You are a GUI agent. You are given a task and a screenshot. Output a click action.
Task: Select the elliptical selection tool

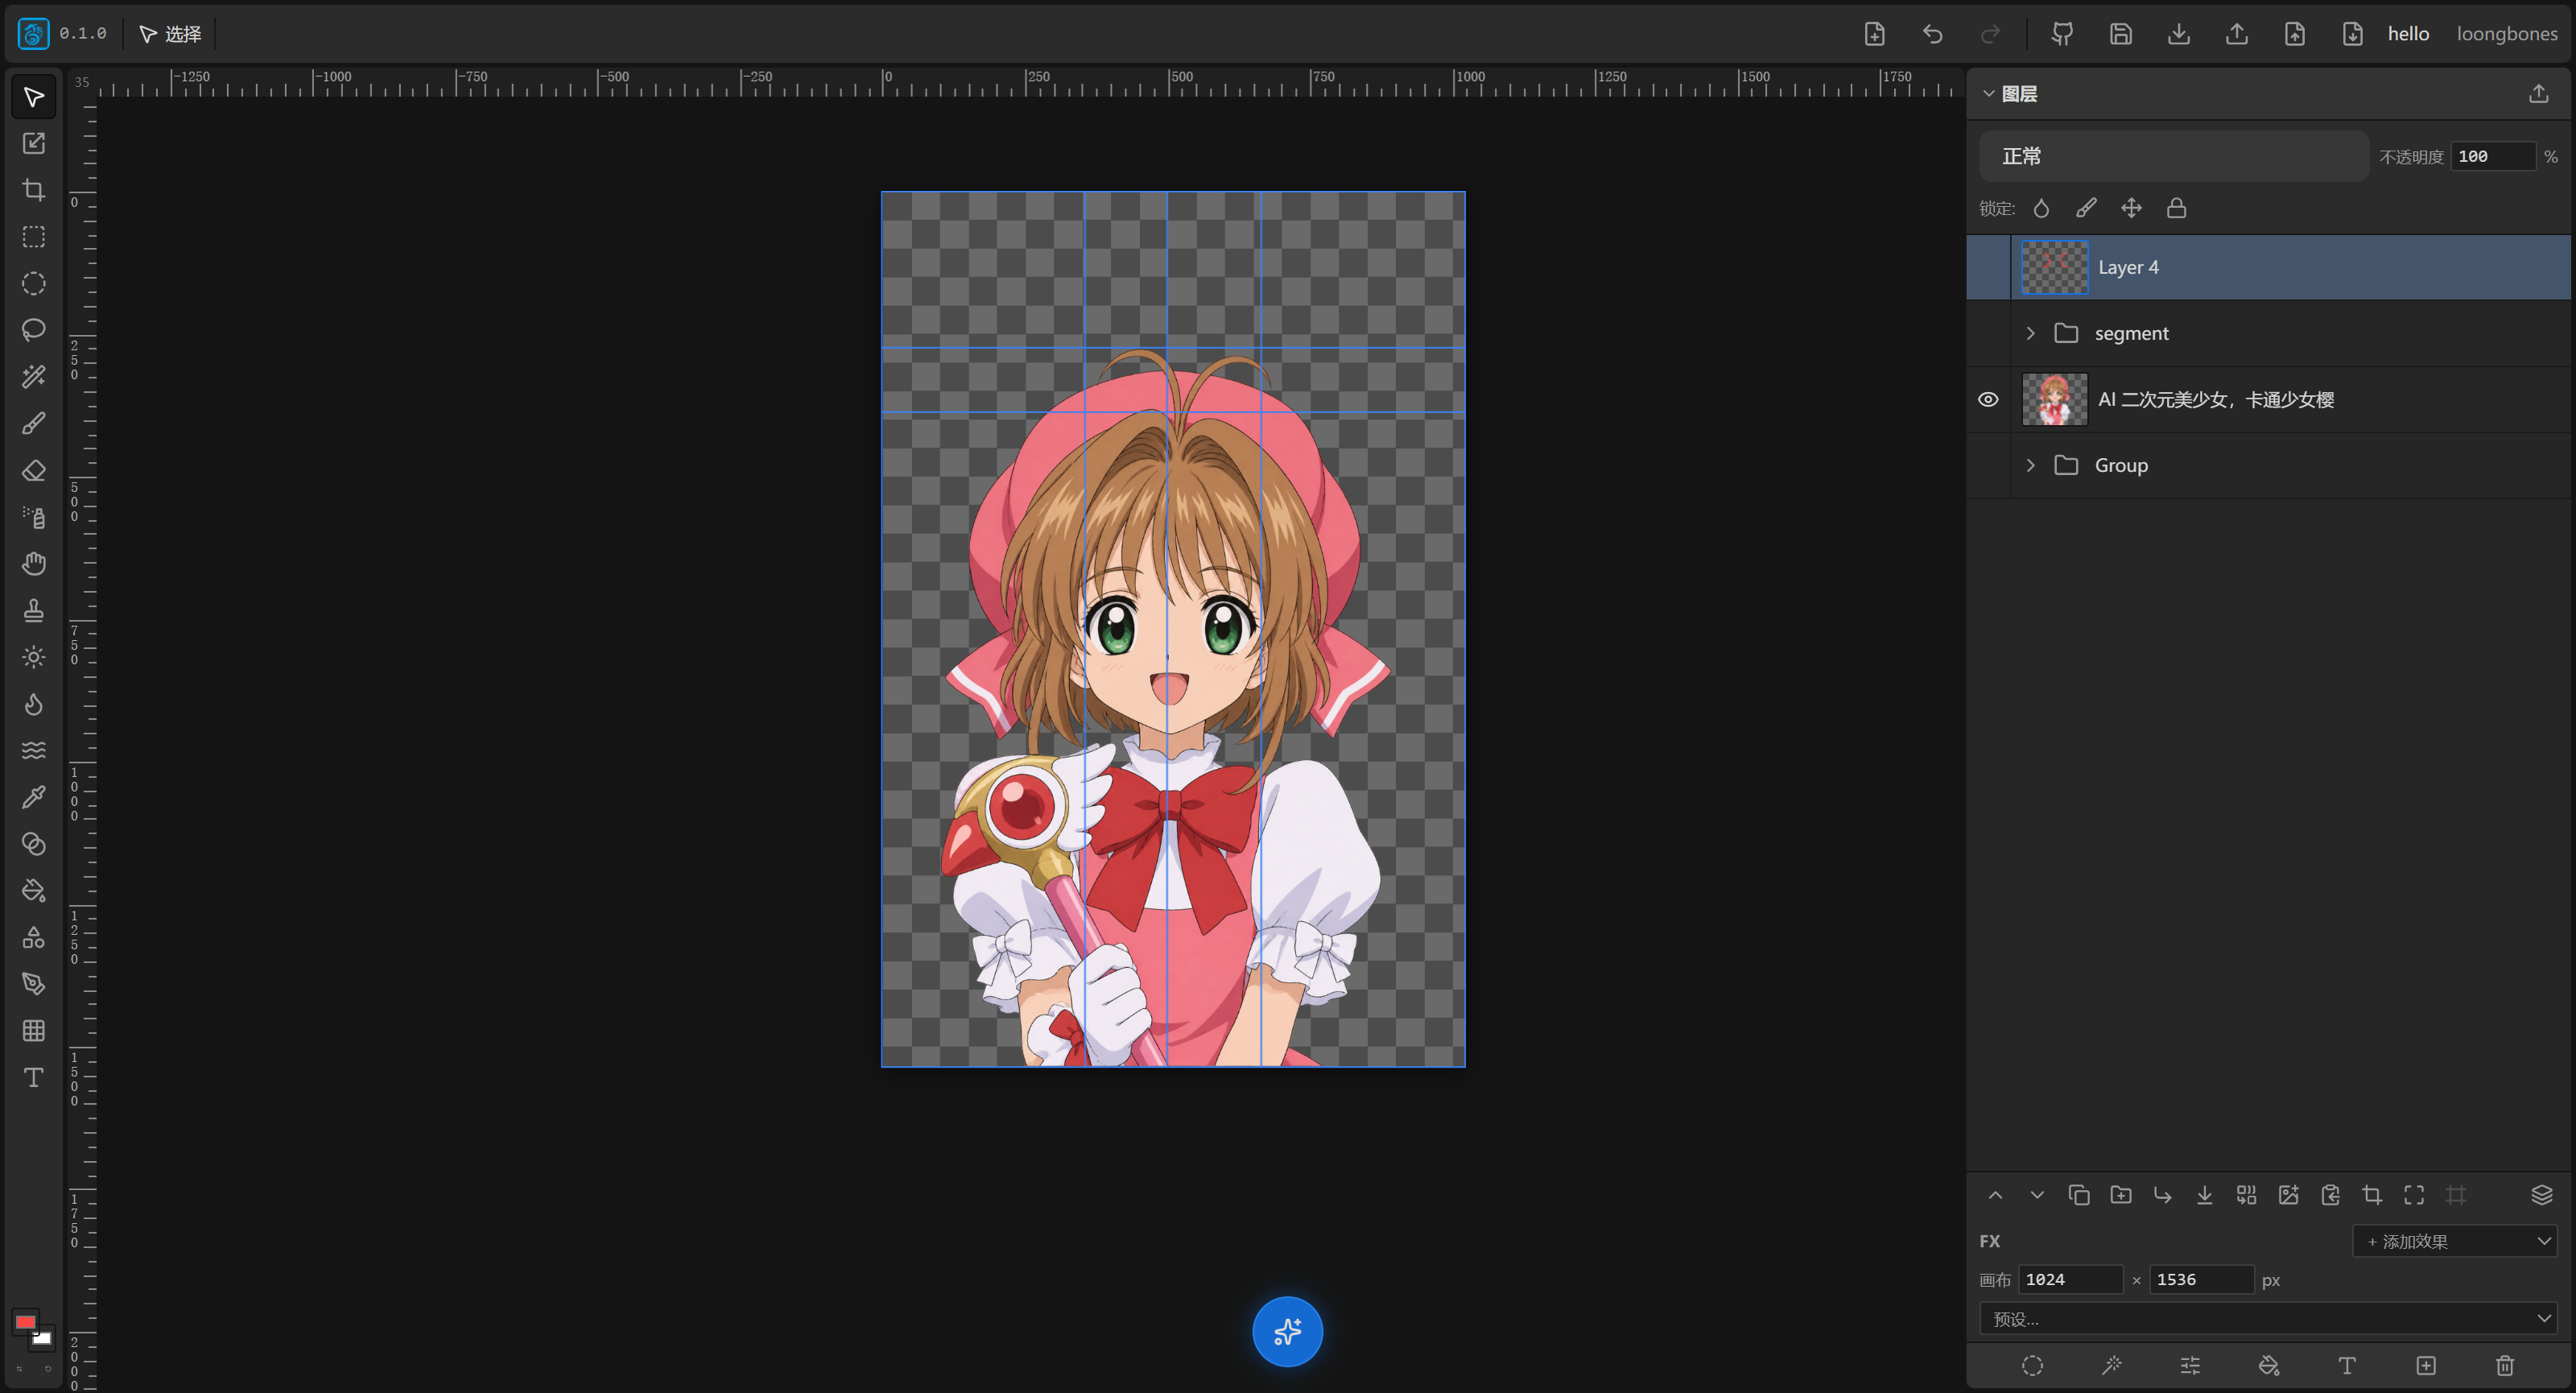[x=34, y=284]
